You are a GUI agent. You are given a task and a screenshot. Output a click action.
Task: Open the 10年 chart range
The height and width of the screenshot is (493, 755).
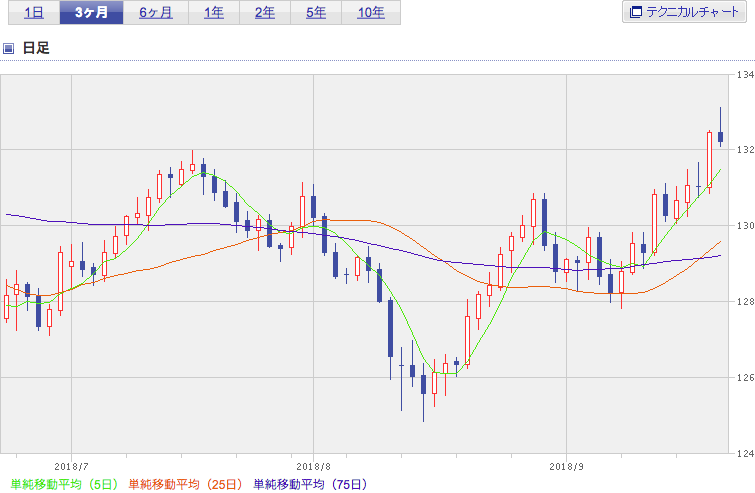point(371,13)
